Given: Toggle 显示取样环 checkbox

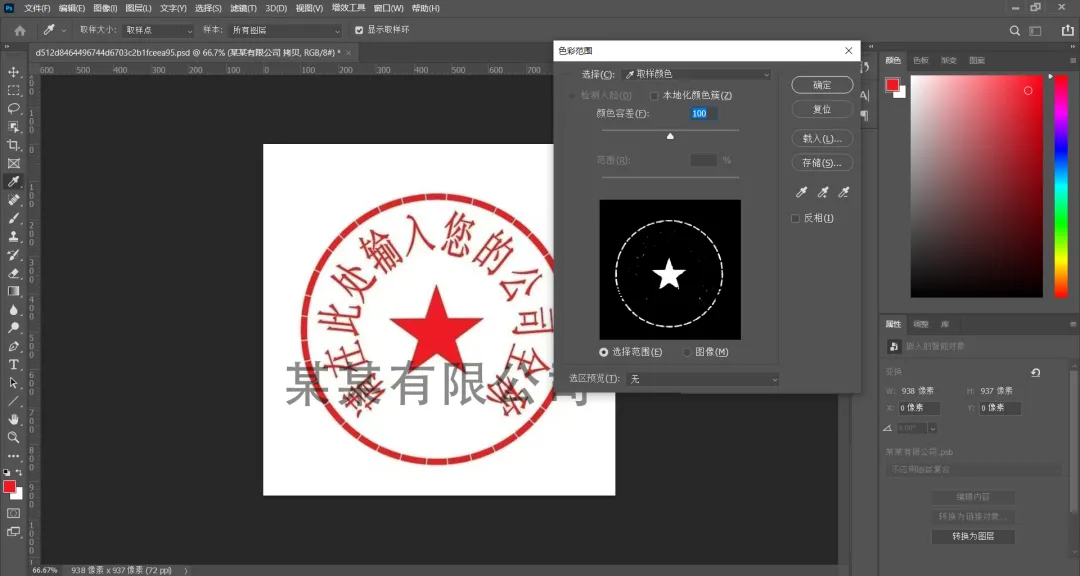Looking at the screenshot, I should [x=359, y=30].
